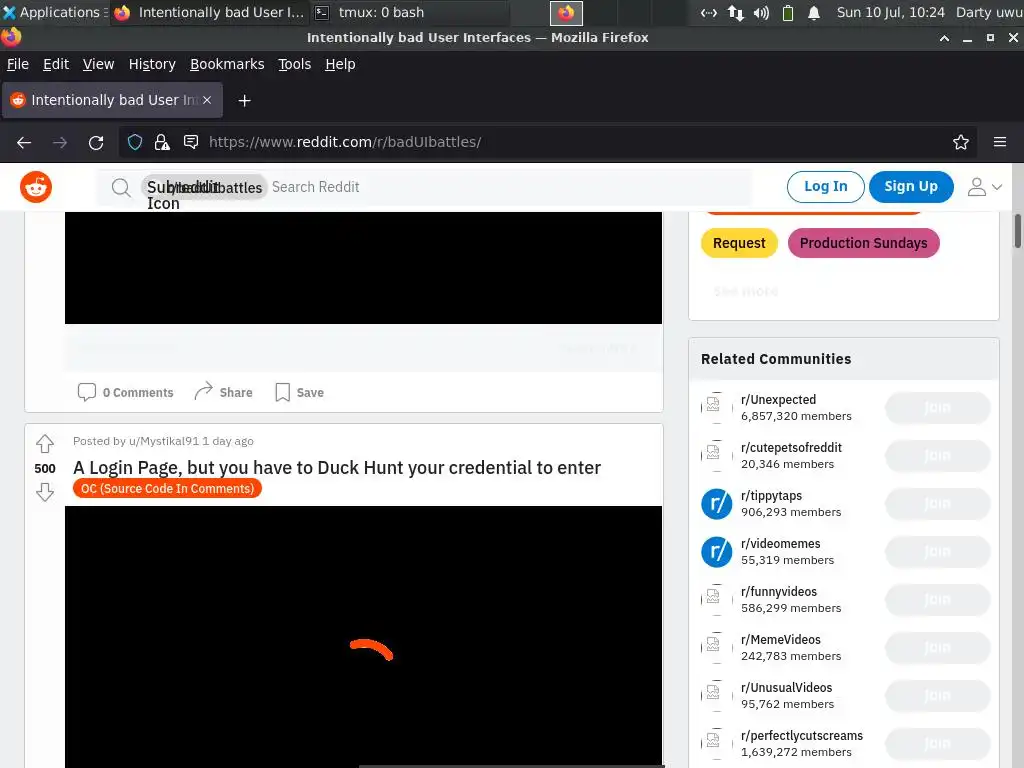Click the Log In button
Image resolution: width=1024 pixels, height=768 pixels.
click(825, 187)
